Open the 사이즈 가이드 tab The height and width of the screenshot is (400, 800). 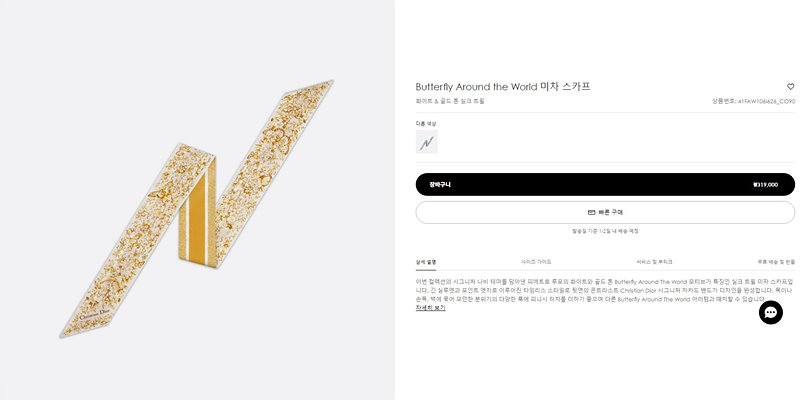tap(536, 262)
